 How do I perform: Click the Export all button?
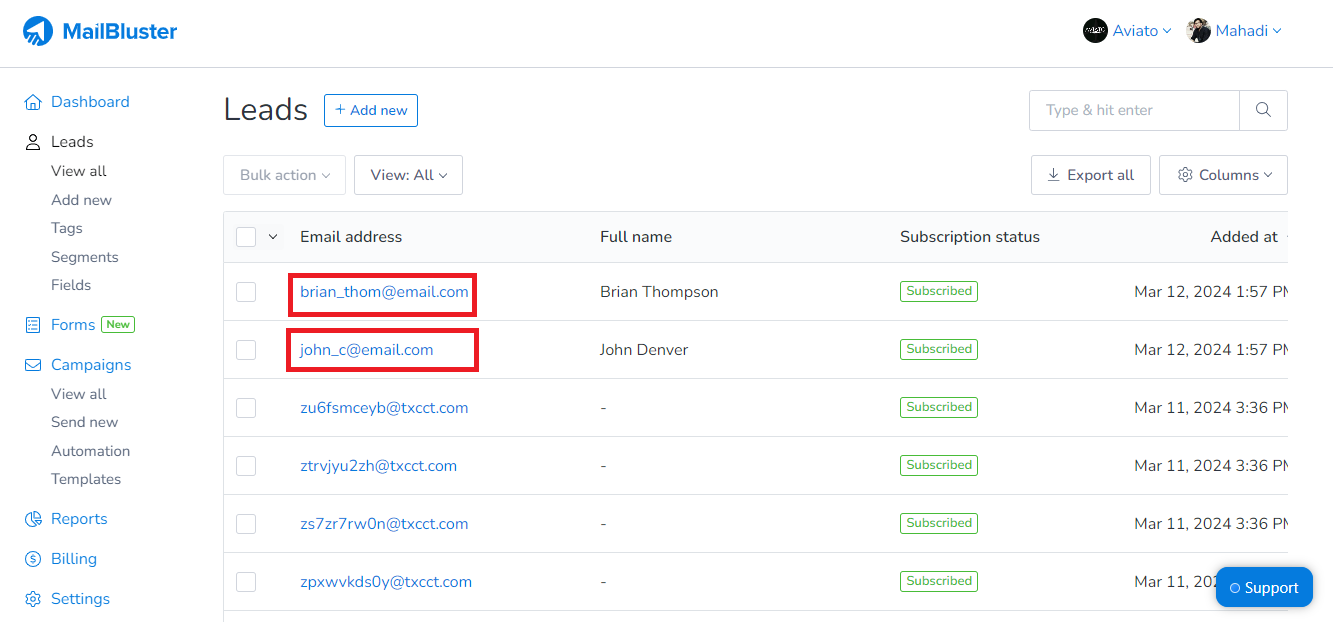point(1090,175)
